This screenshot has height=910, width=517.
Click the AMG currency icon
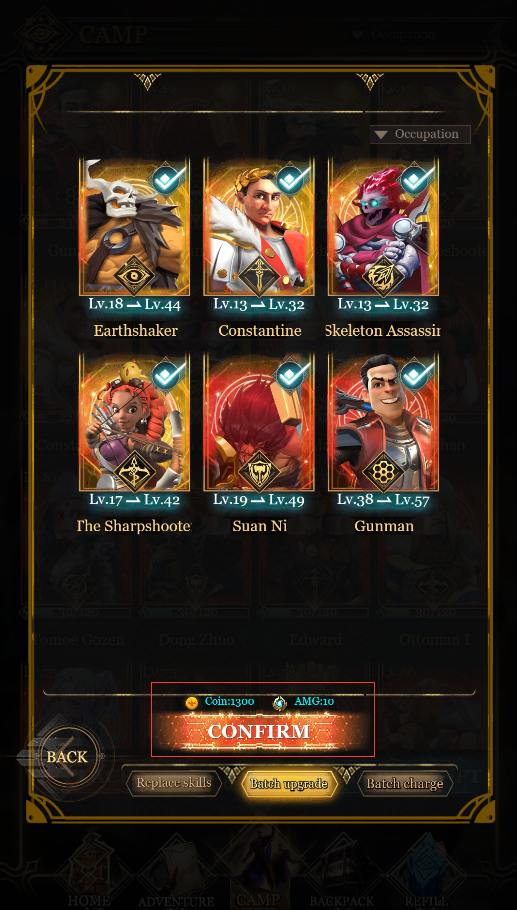coord(280,702)
